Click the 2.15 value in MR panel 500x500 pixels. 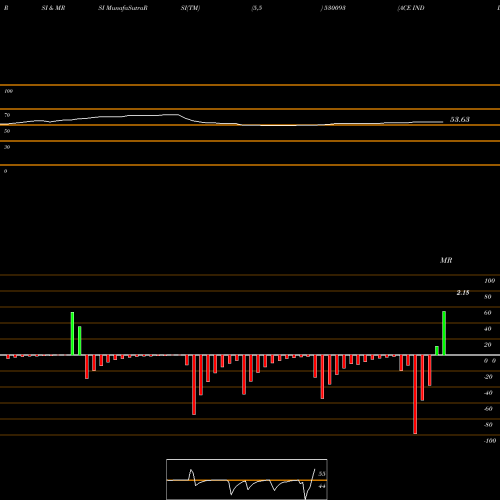[x=463, y=293]
